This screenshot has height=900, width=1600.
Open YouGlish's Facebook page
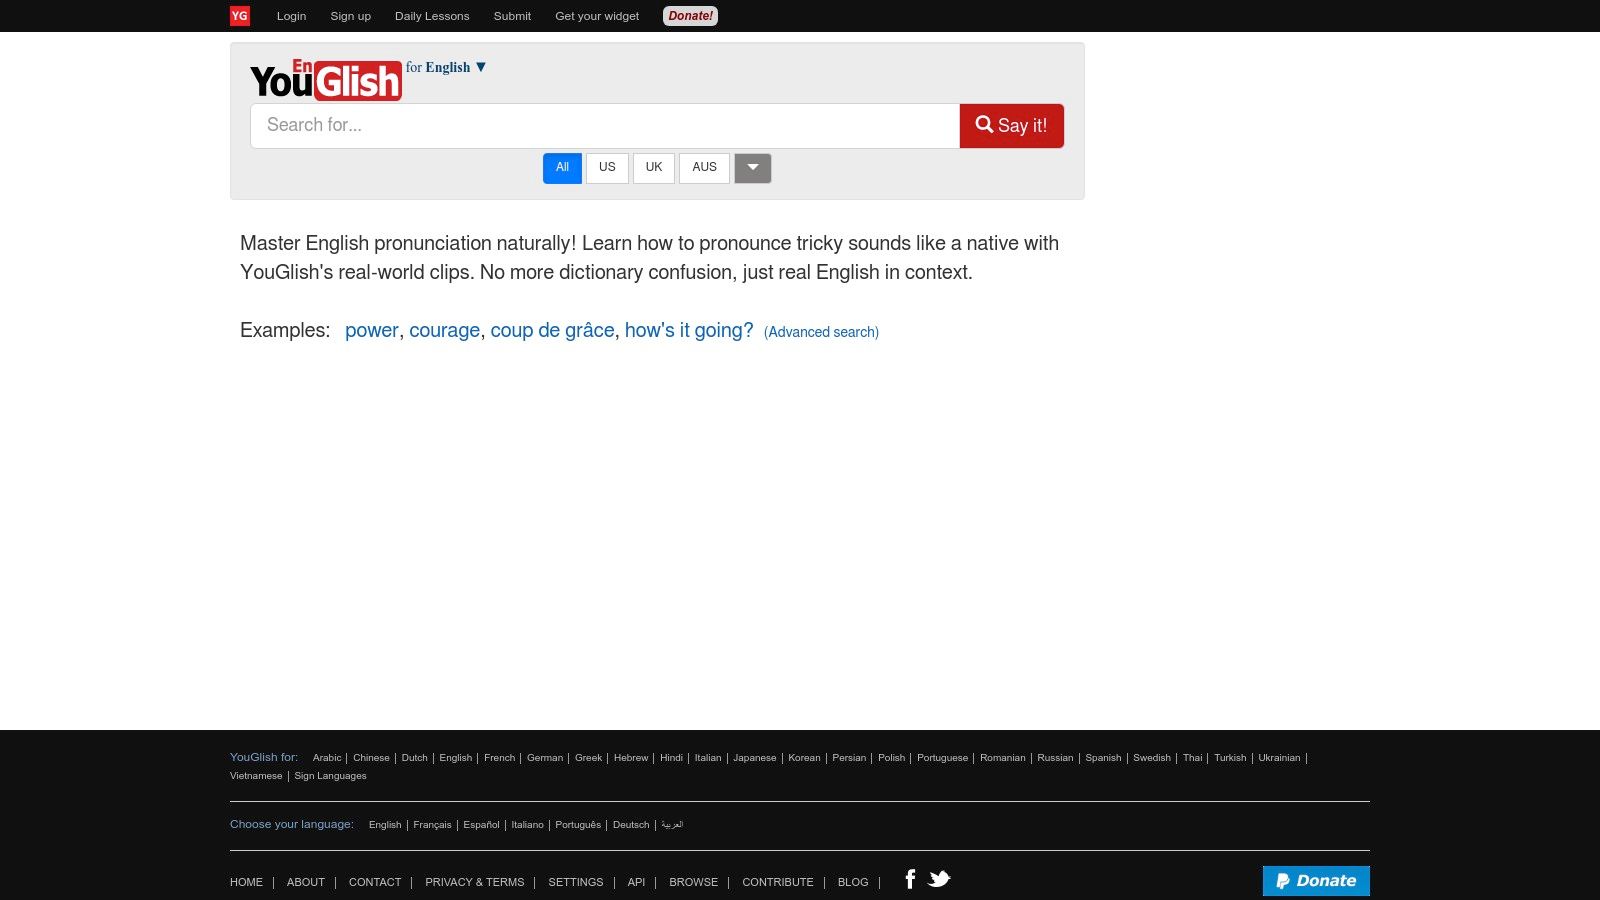910,879
